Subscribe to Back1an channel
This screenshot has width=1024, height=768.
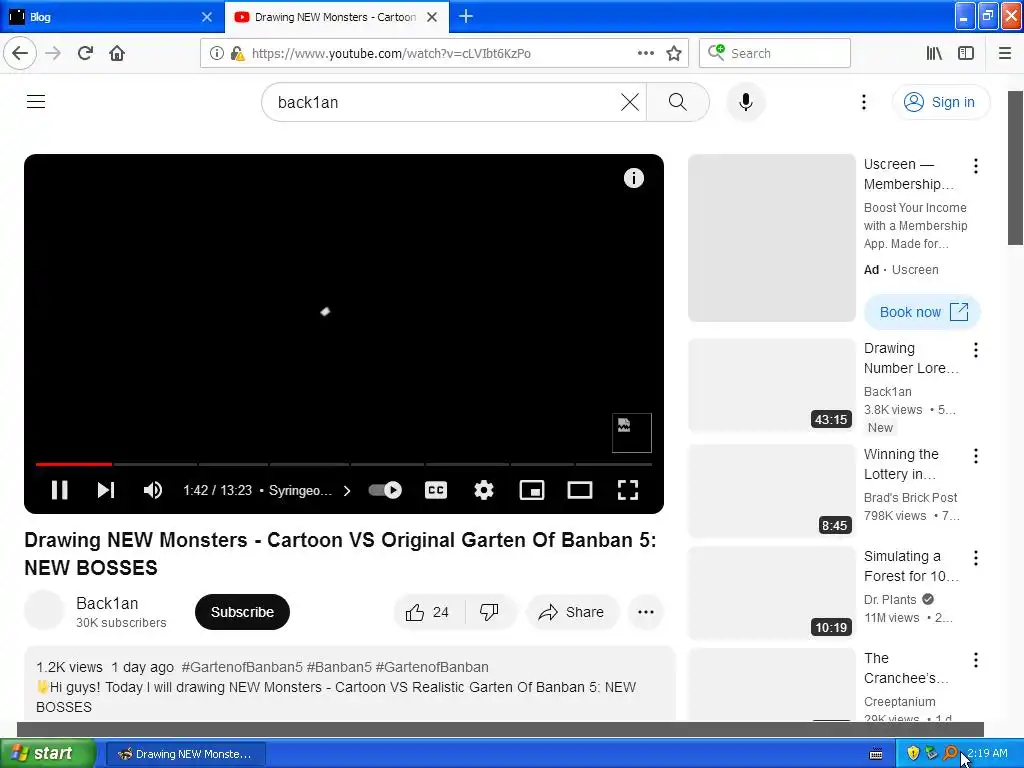pos(242,612)
